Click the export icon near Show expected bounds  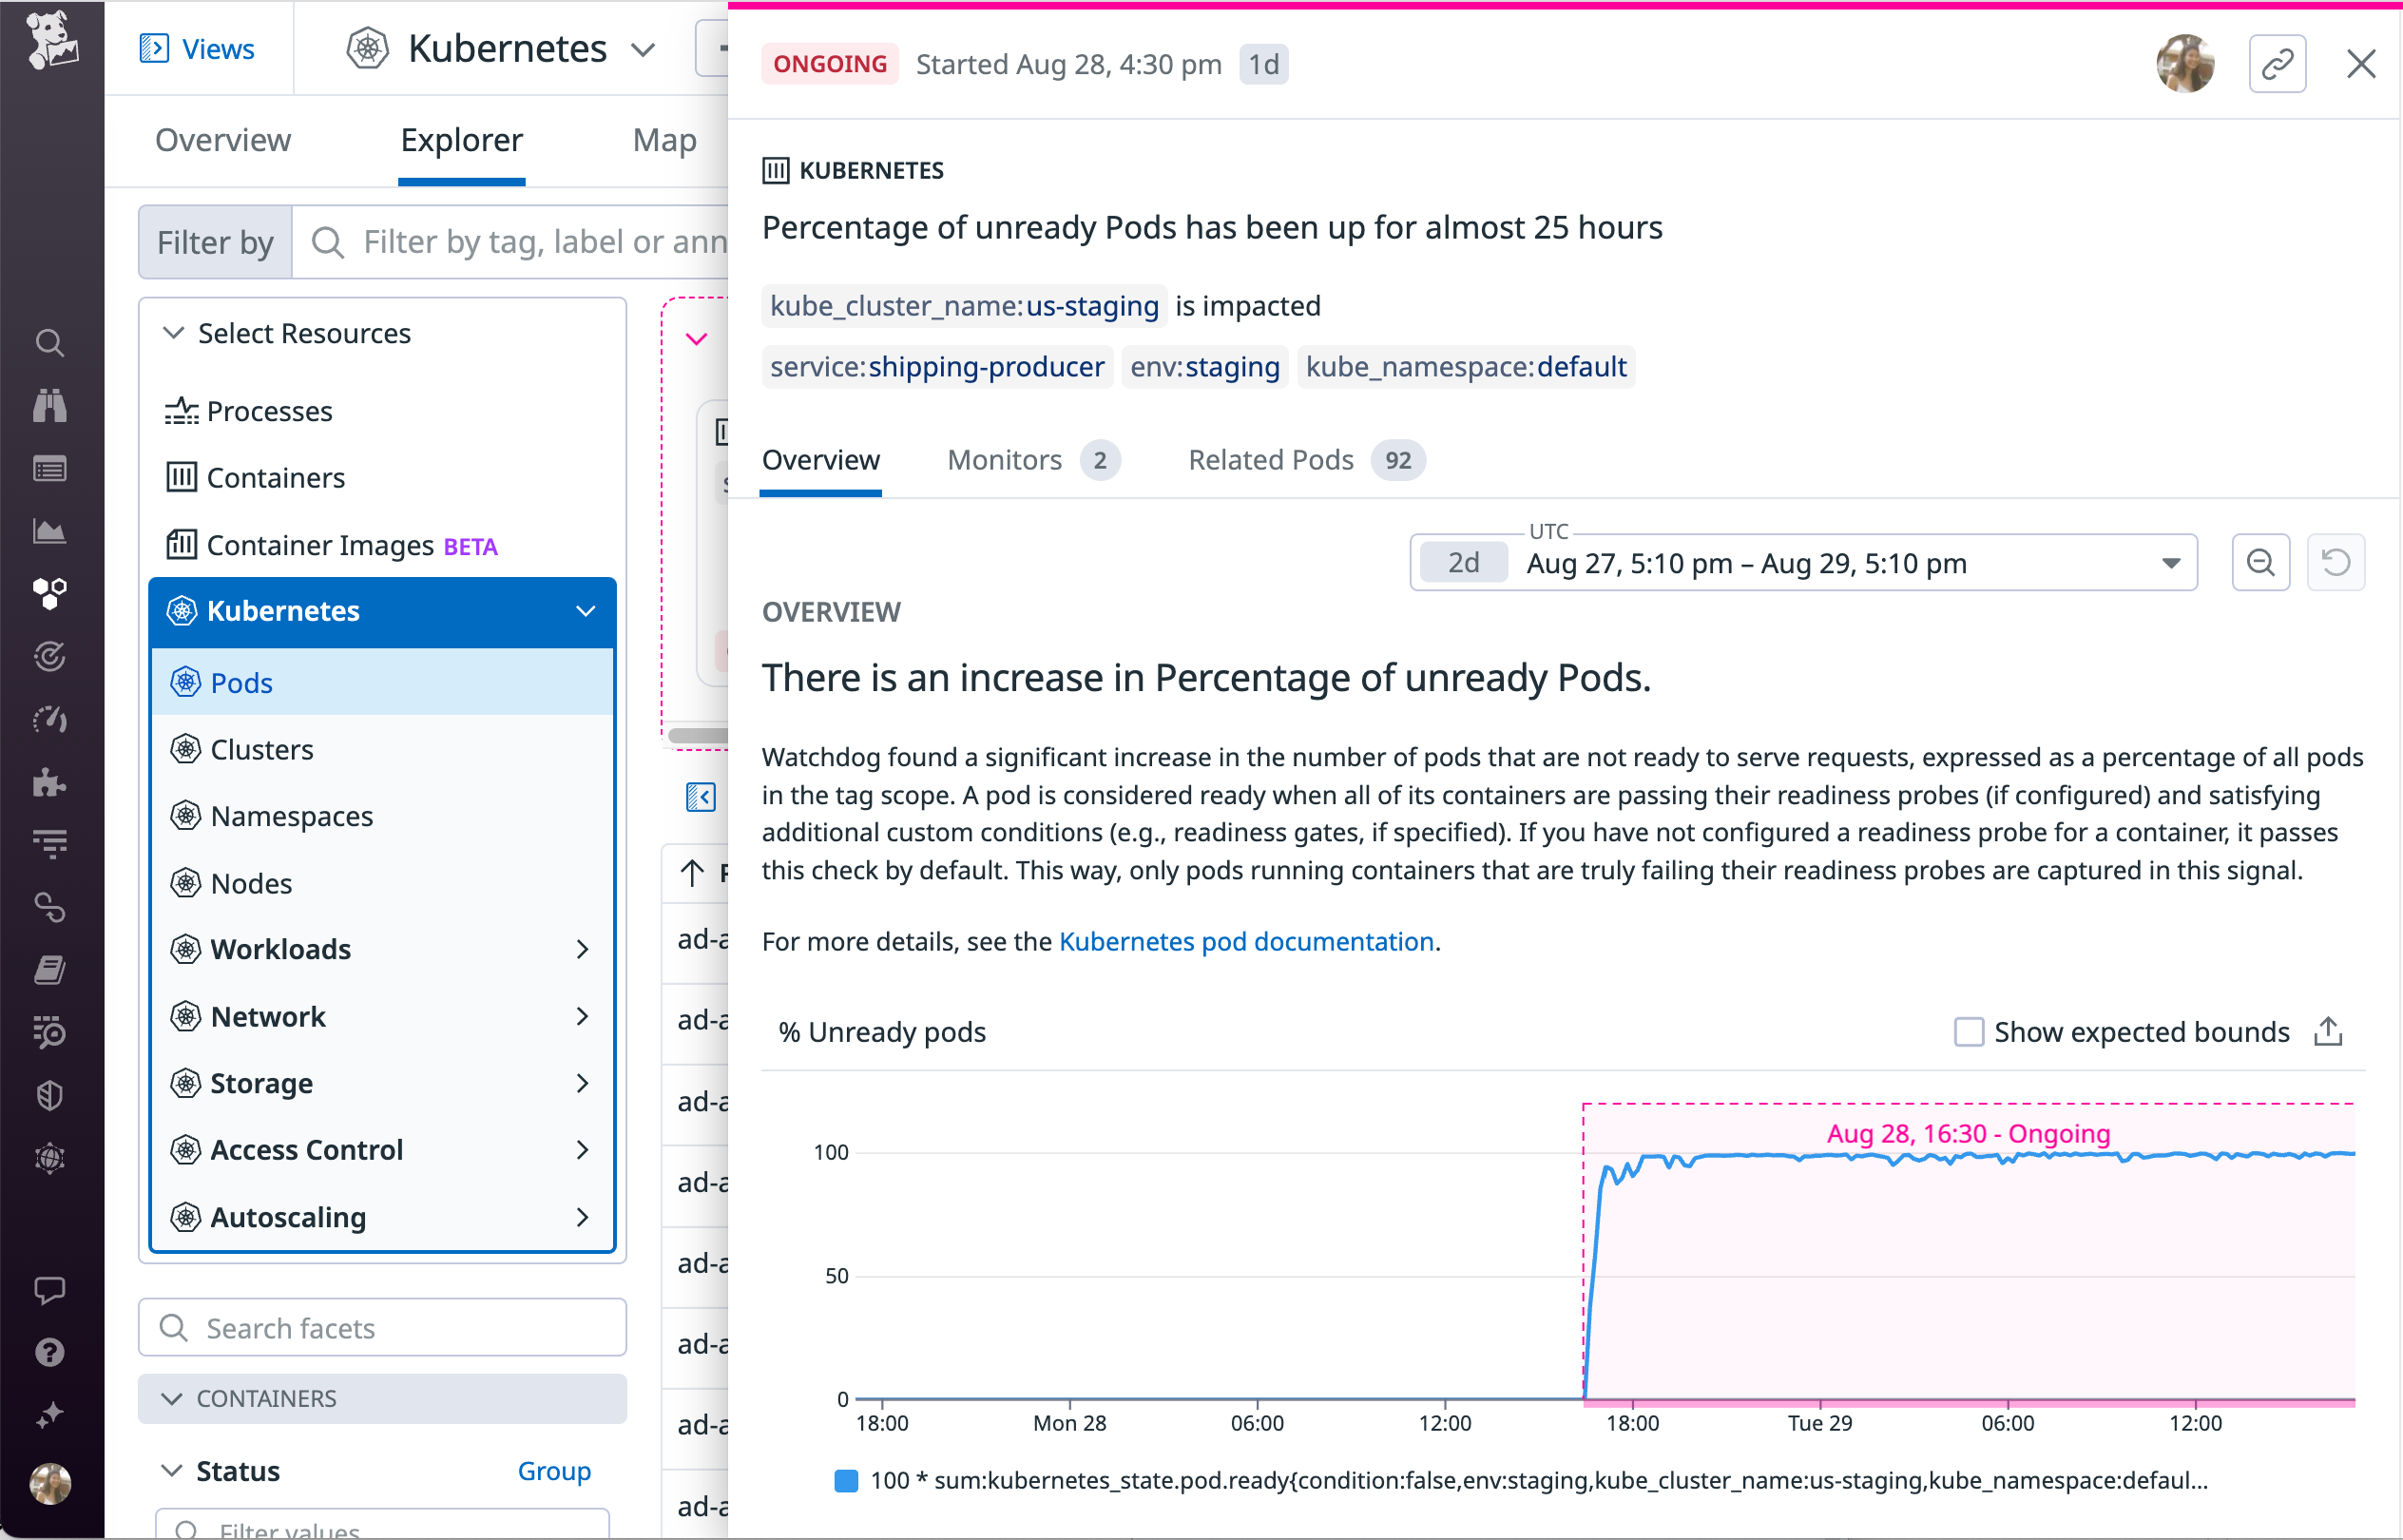2328,1031
